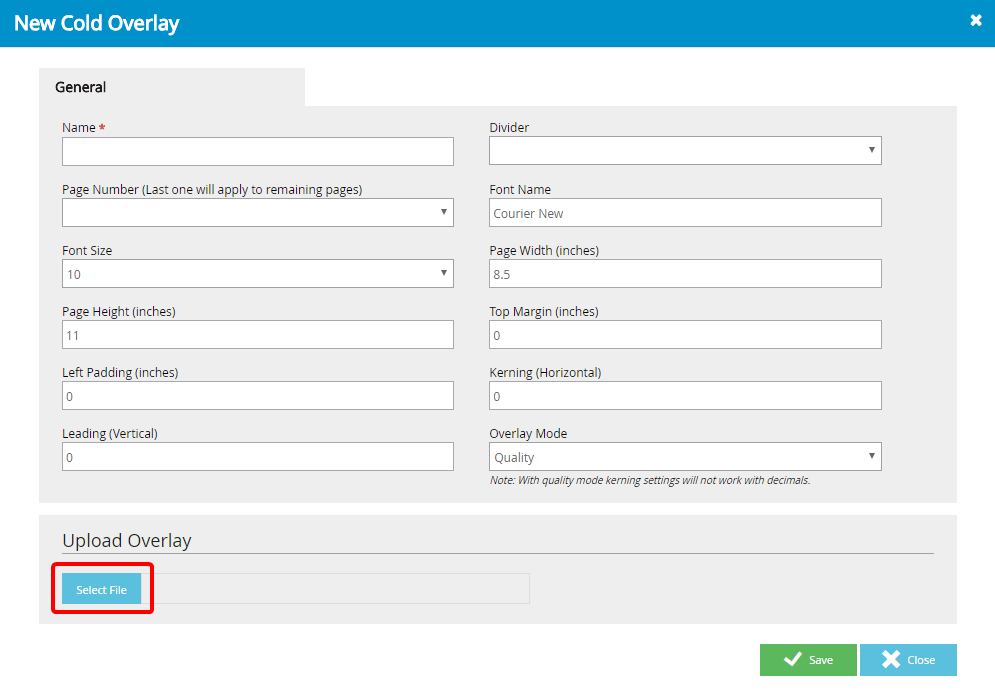This screenshot has width=995, height=696.
Task: Select the Page Height input field
Action: [x=257, y=335]
